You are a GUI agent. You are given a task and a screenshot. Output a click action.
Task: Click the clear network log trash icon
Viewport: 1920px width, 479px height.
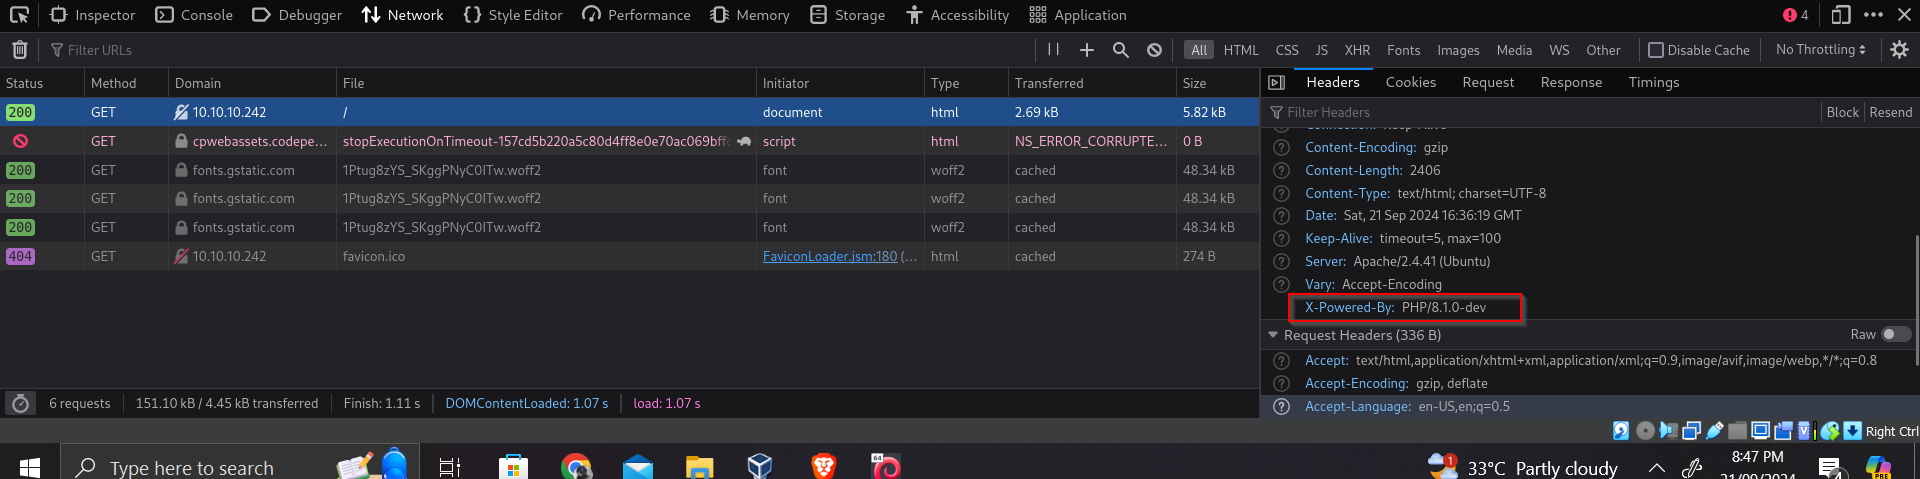point(19,50)
